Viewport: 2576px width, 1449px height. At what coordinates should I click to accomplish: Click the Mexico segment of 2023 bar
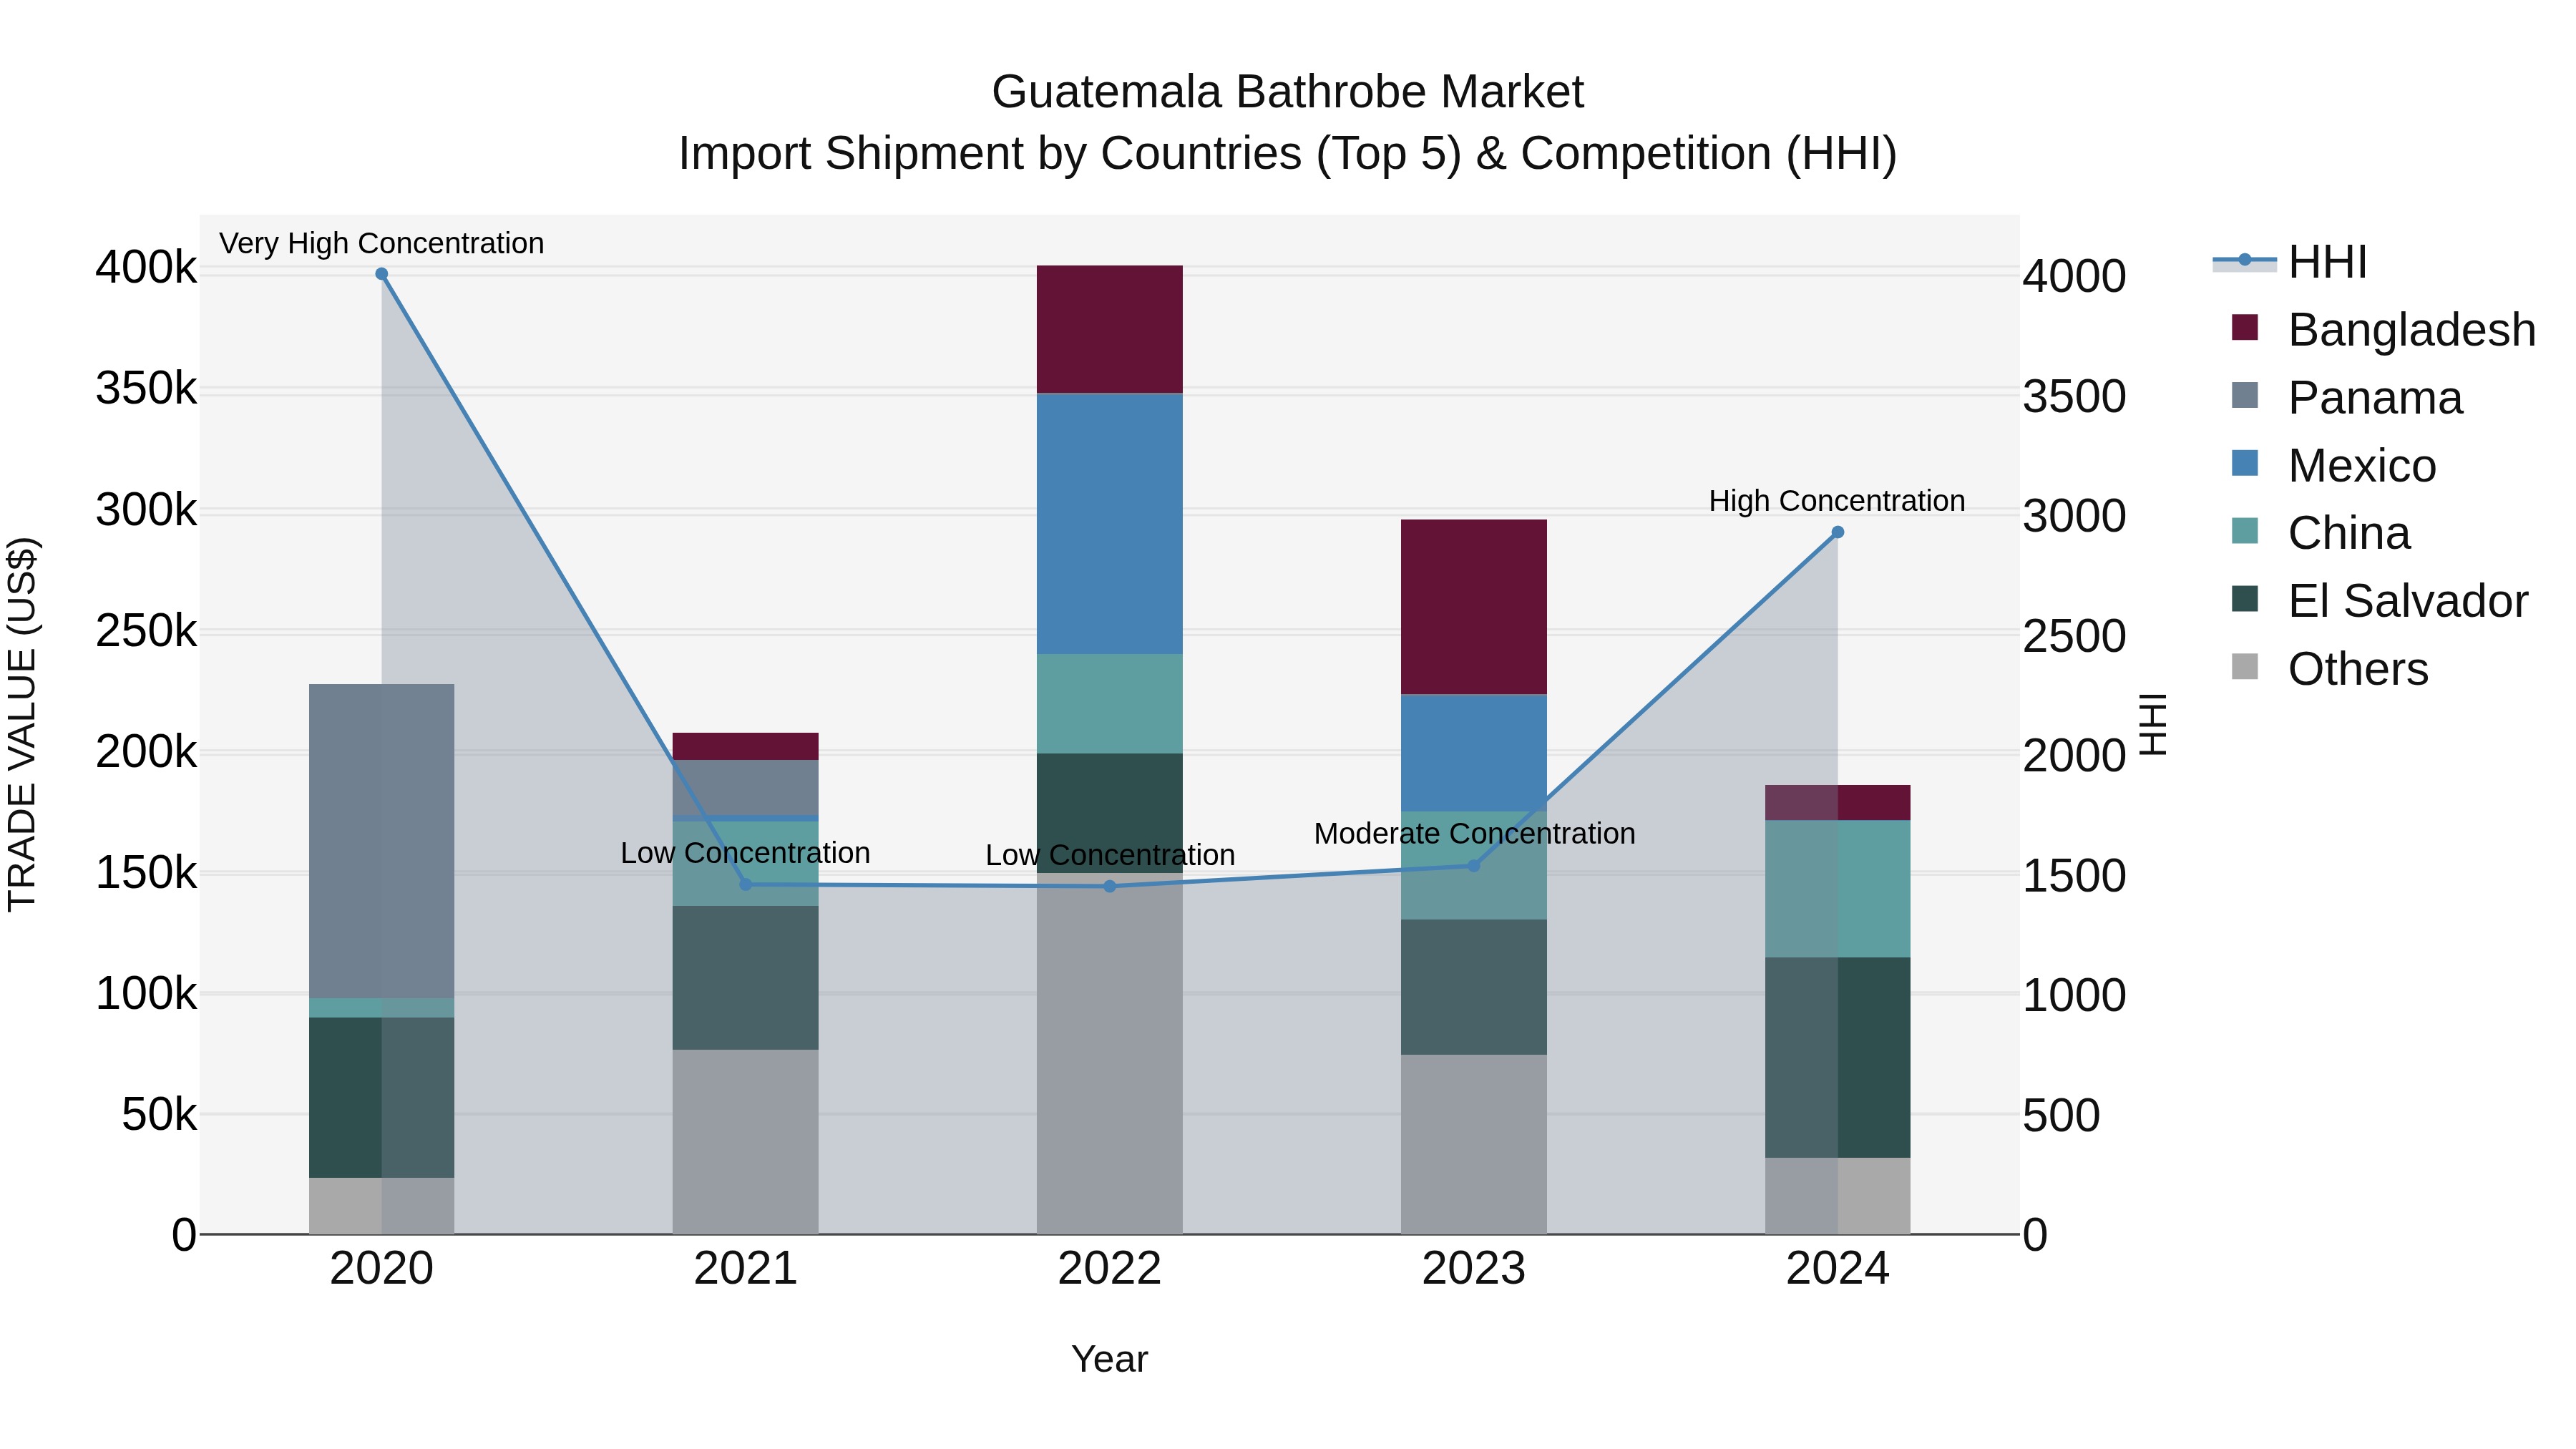pyautogui.click(x=1473, y=752)
